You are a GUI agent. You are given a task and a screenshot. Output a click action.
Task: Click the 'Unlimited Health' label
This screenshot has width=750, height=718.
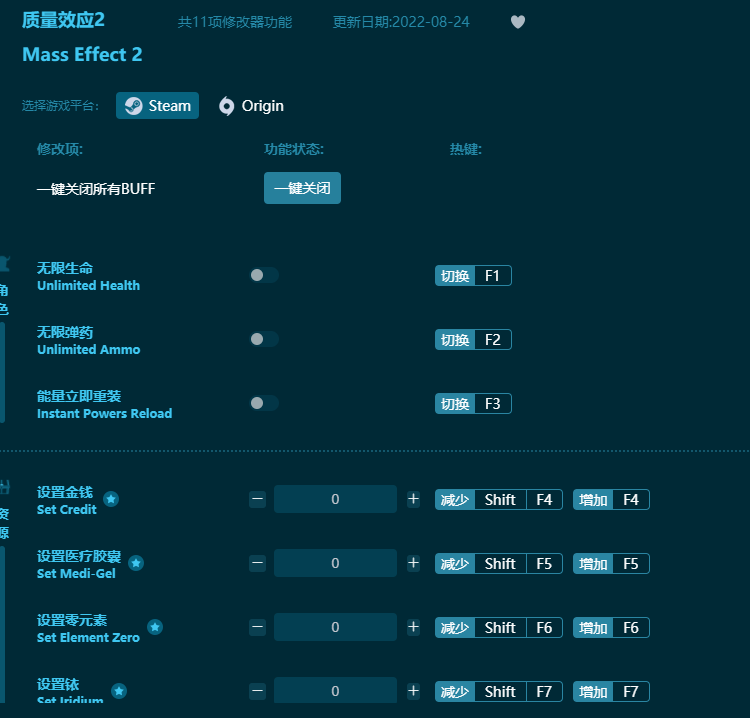click(x=88, y=286)
